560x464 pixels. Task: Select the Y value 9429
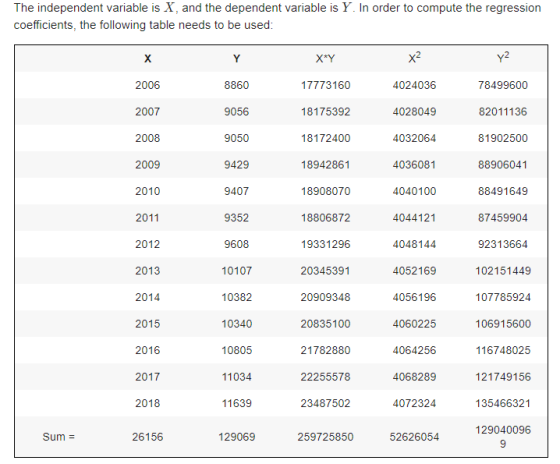coord(236,165)
